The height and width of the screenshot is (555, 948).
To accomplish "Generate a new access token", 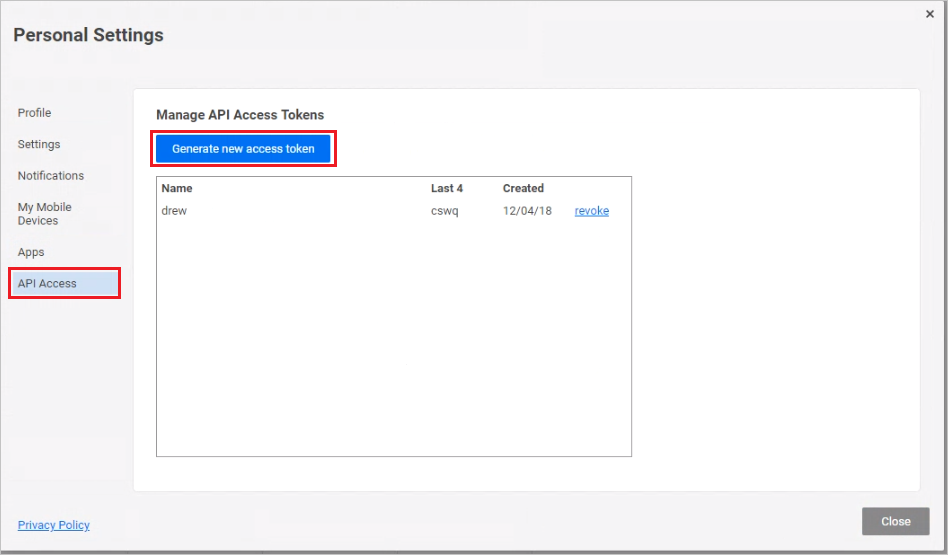I will pos(243,149).
